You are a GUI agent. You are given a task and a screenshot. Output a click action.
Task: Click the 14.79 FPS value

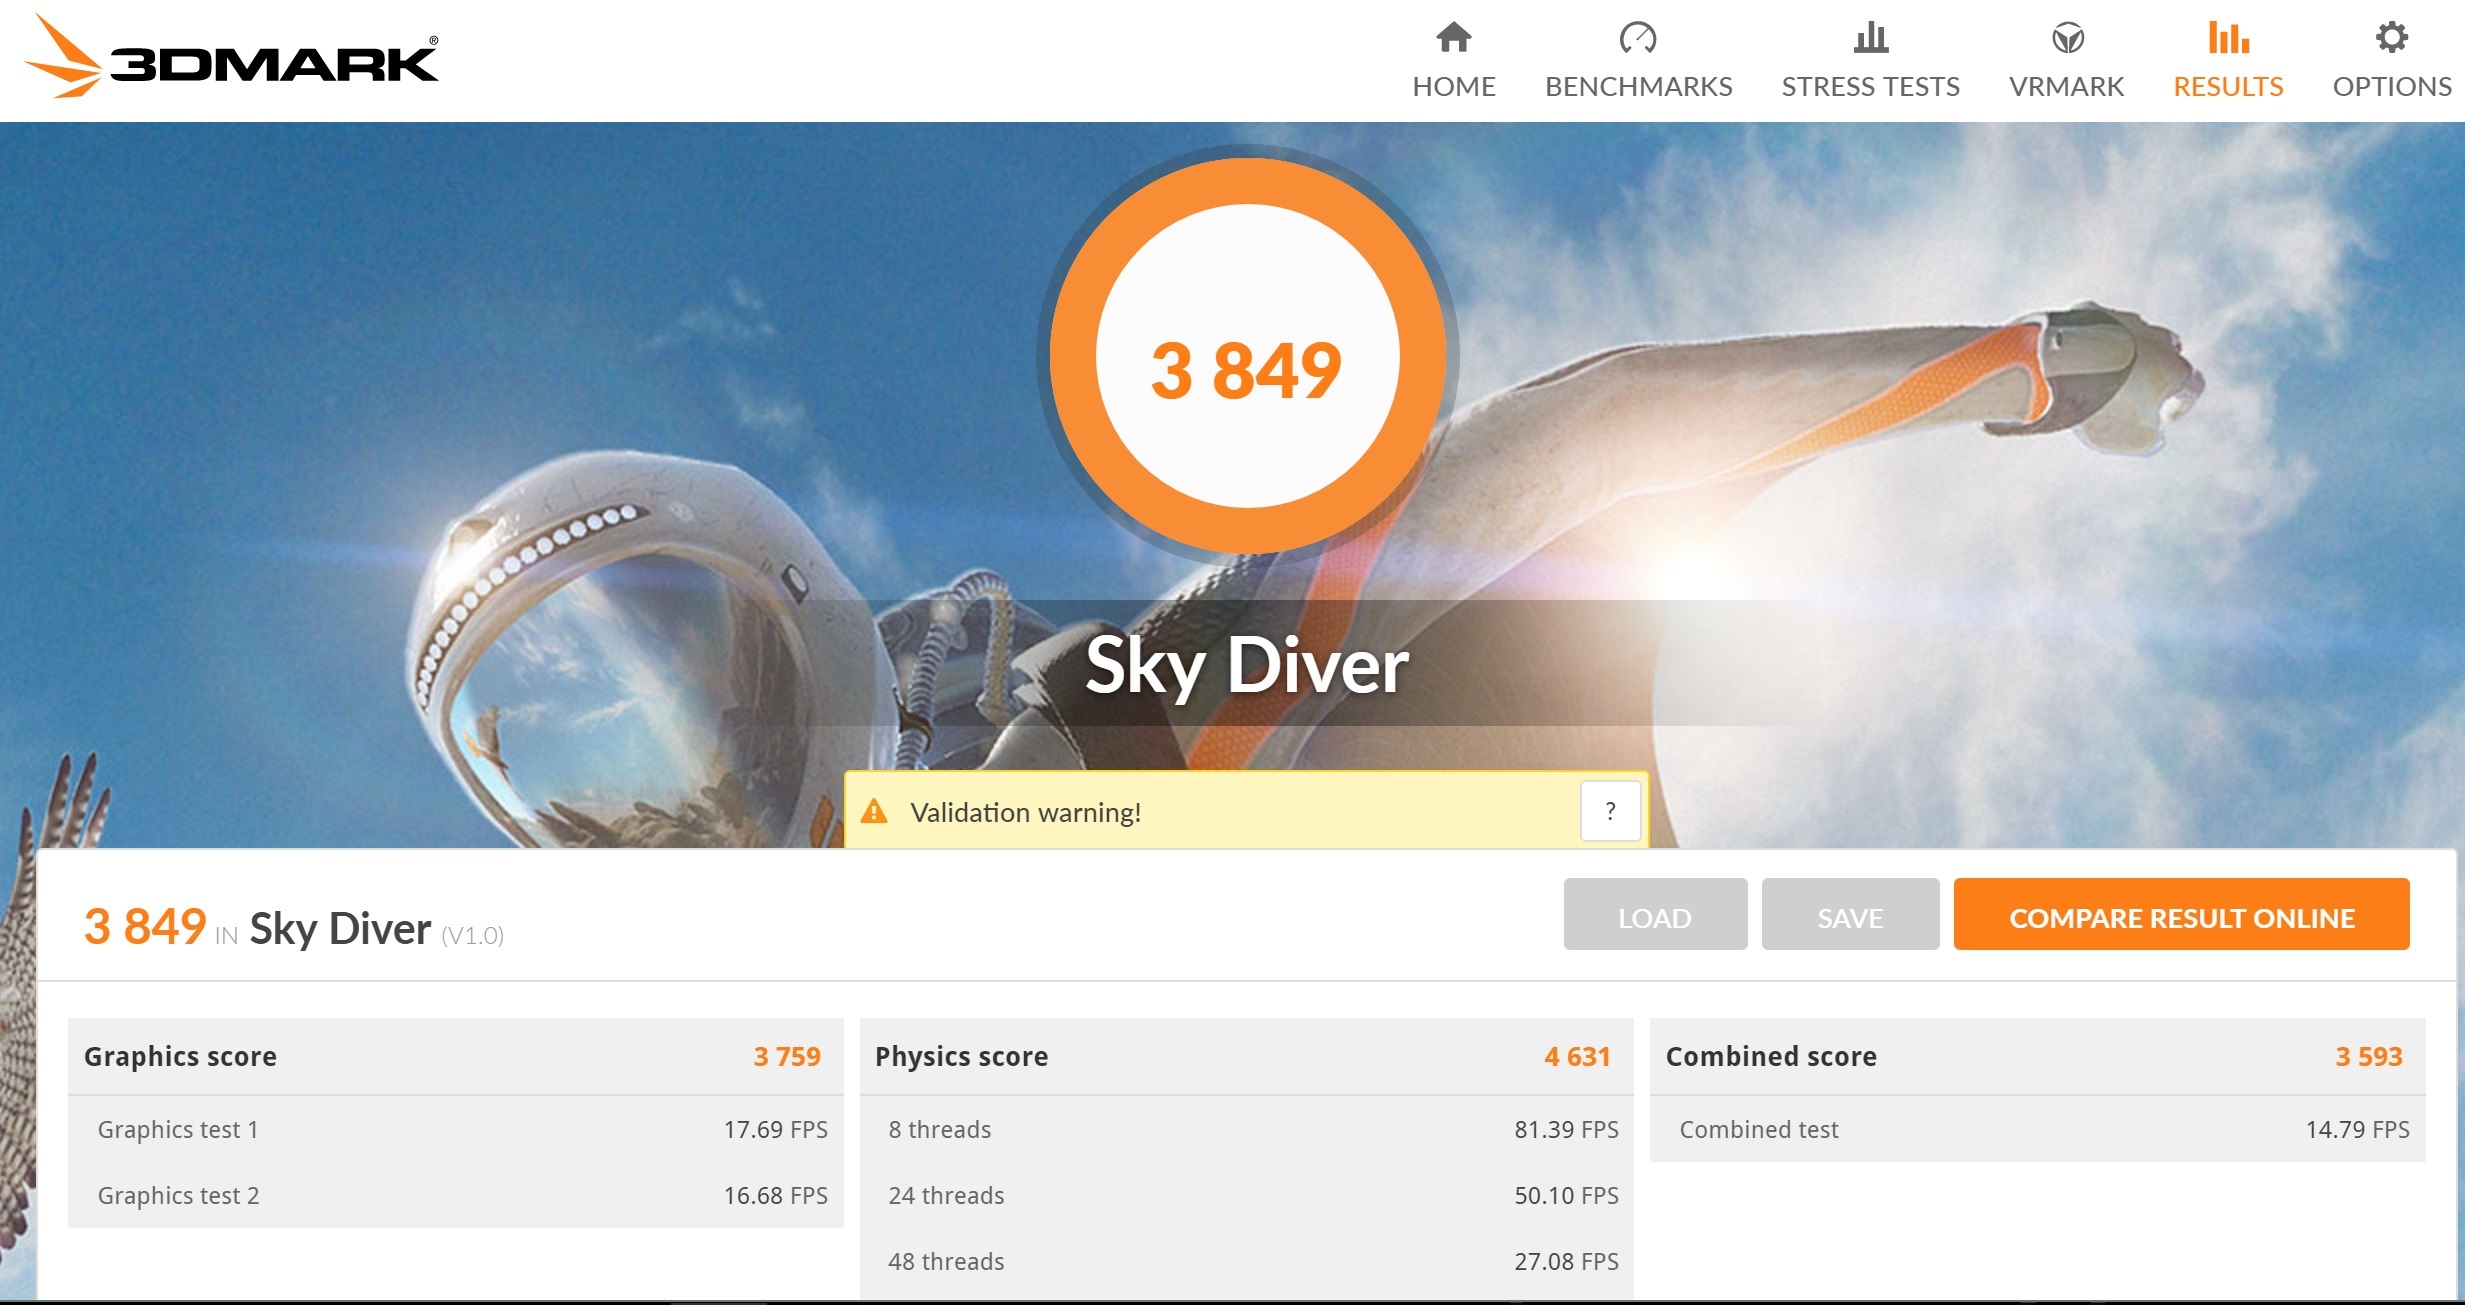(x=2358, y=1129)
